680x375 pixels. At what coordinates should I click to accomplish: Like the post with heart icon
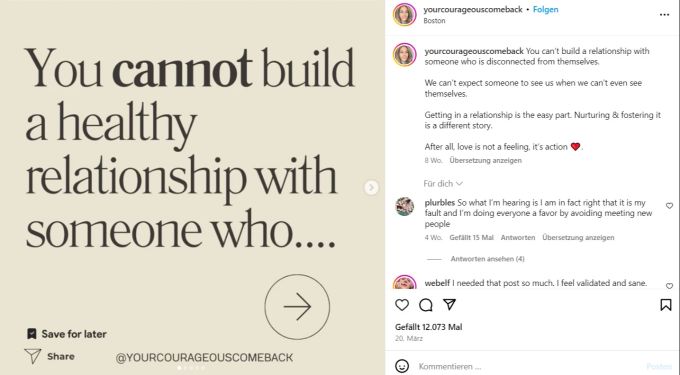click(x=402, y=305)
